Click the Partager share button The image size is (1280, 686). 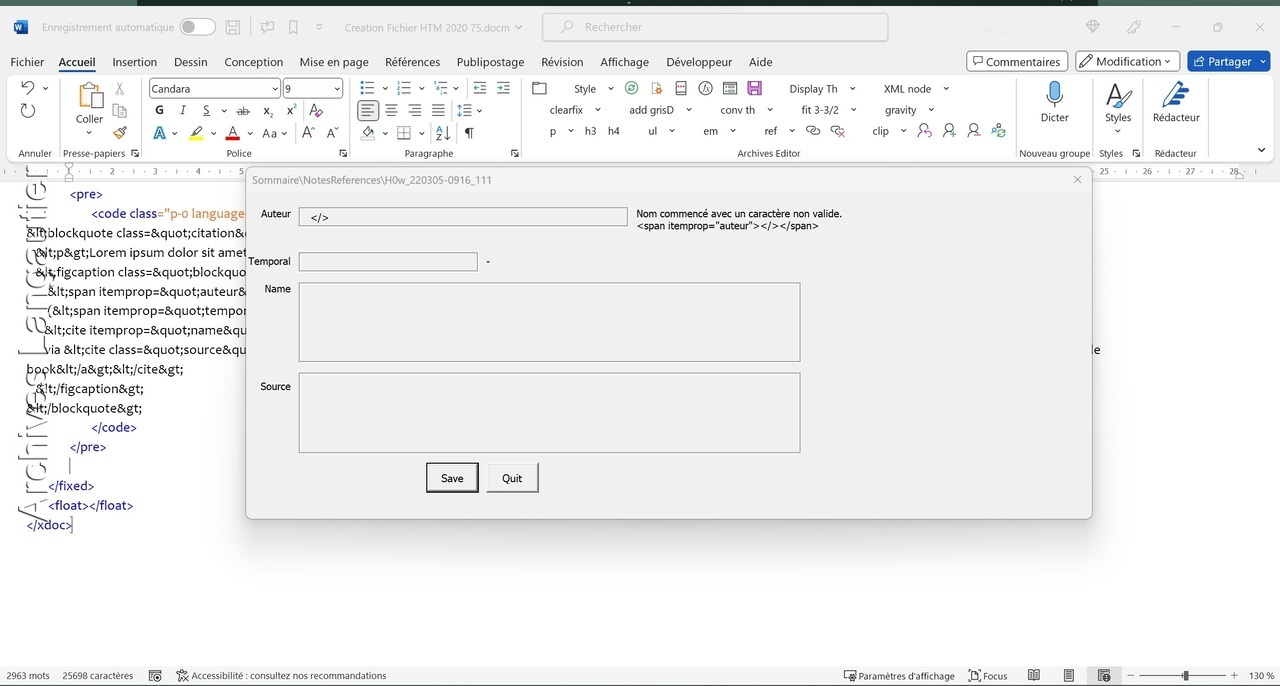pyautogui.click(x=1229, y=62)
